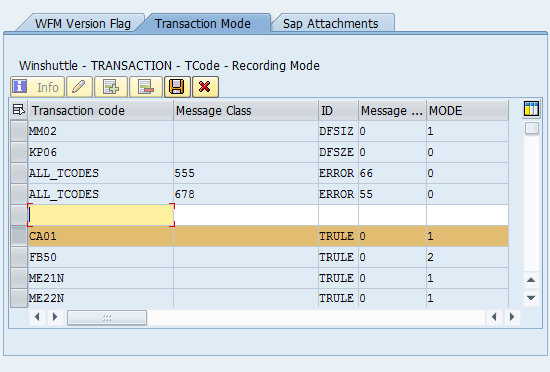
Task: Click the Message number cell showing 55
Action: pos(393,194)
